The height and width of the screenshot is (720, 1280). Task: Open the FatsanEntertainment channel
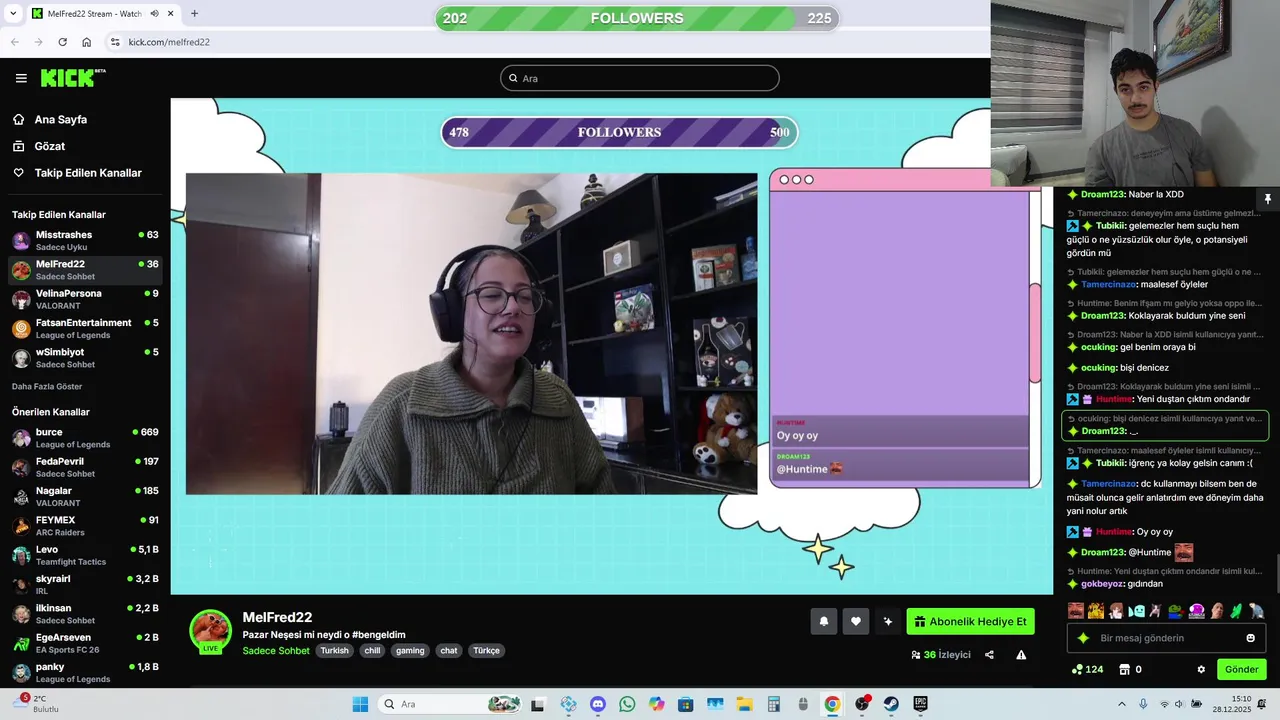point(85,329)
